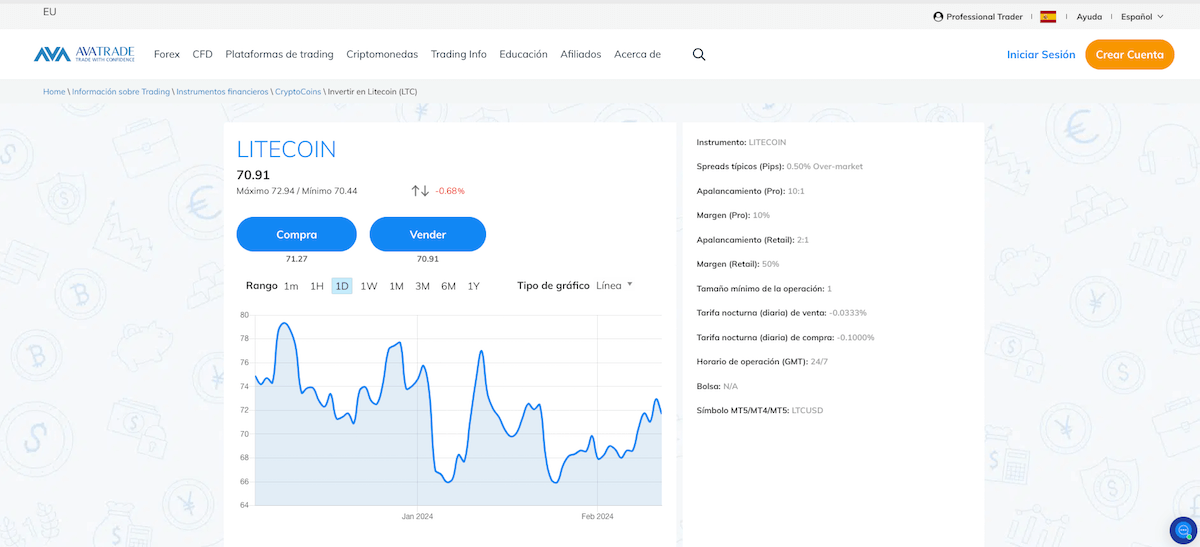1200x547 pixels.
Task: Click the Jan 2024 axis label
Action: (417, 517)
